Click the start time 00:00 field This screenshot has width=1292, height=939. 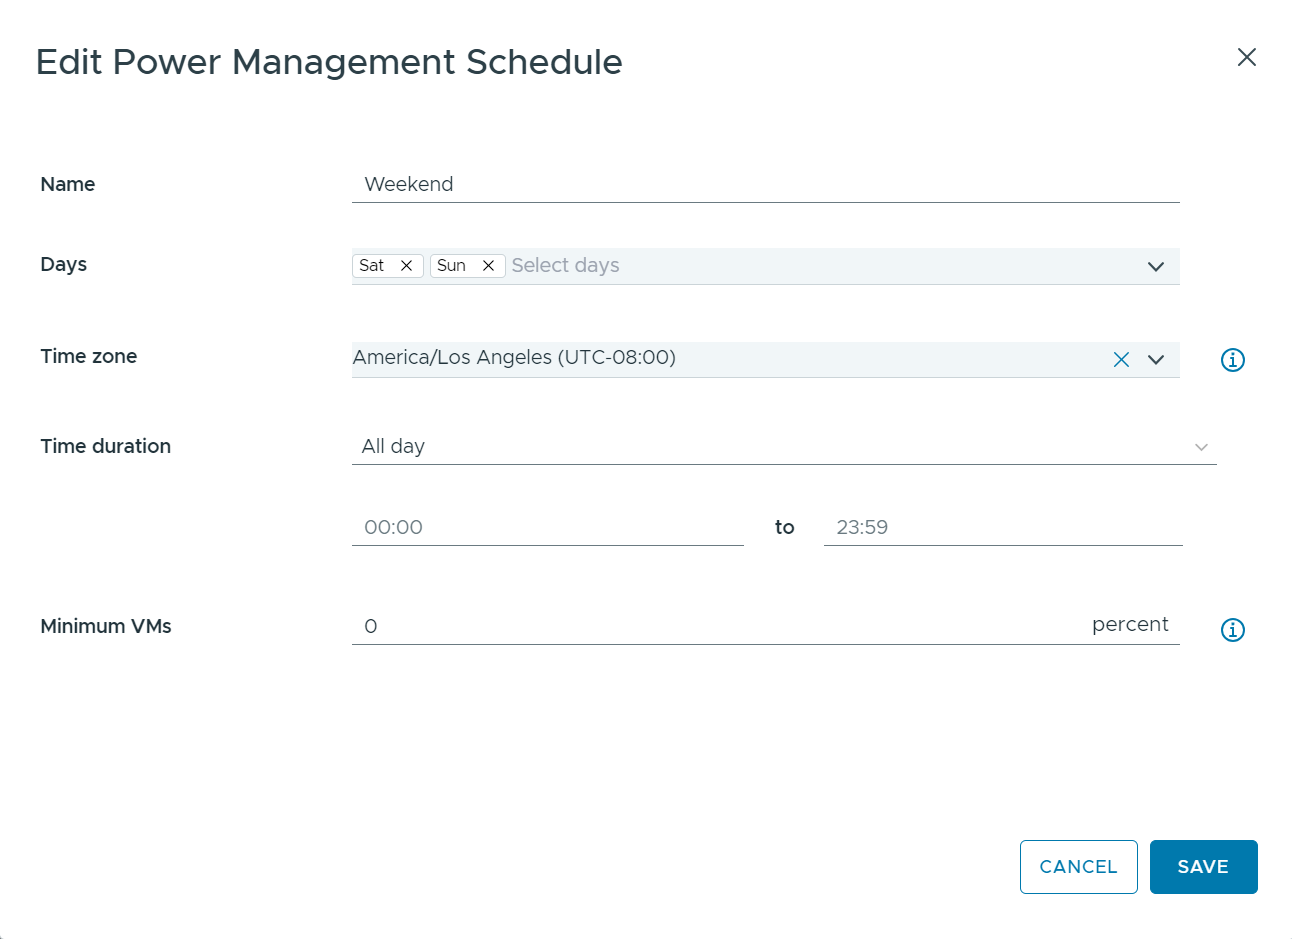[547, 528]
